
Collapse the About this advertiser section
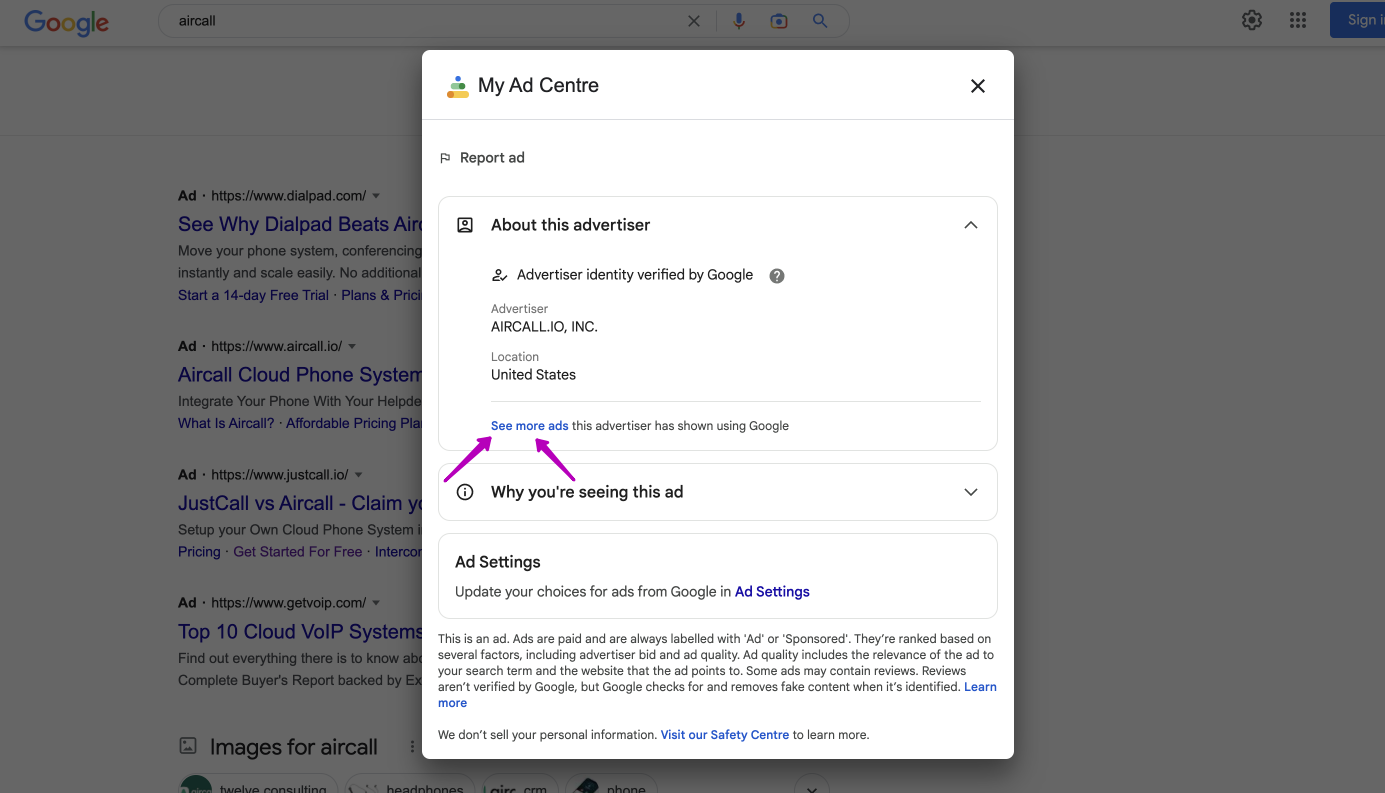970,225
